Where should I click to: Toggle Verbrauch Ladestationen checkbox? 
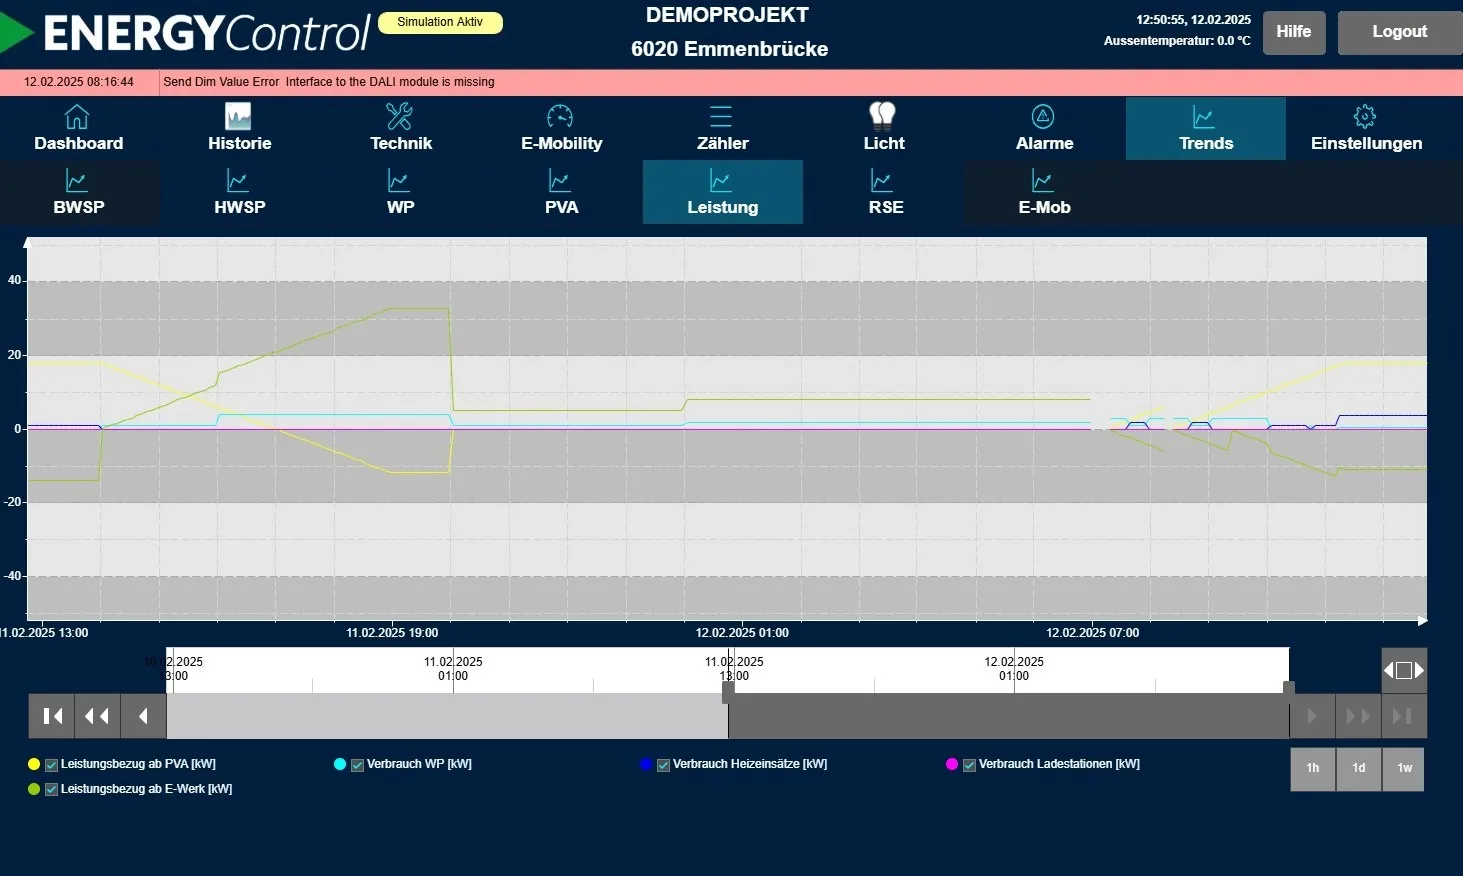coord(969,765)
